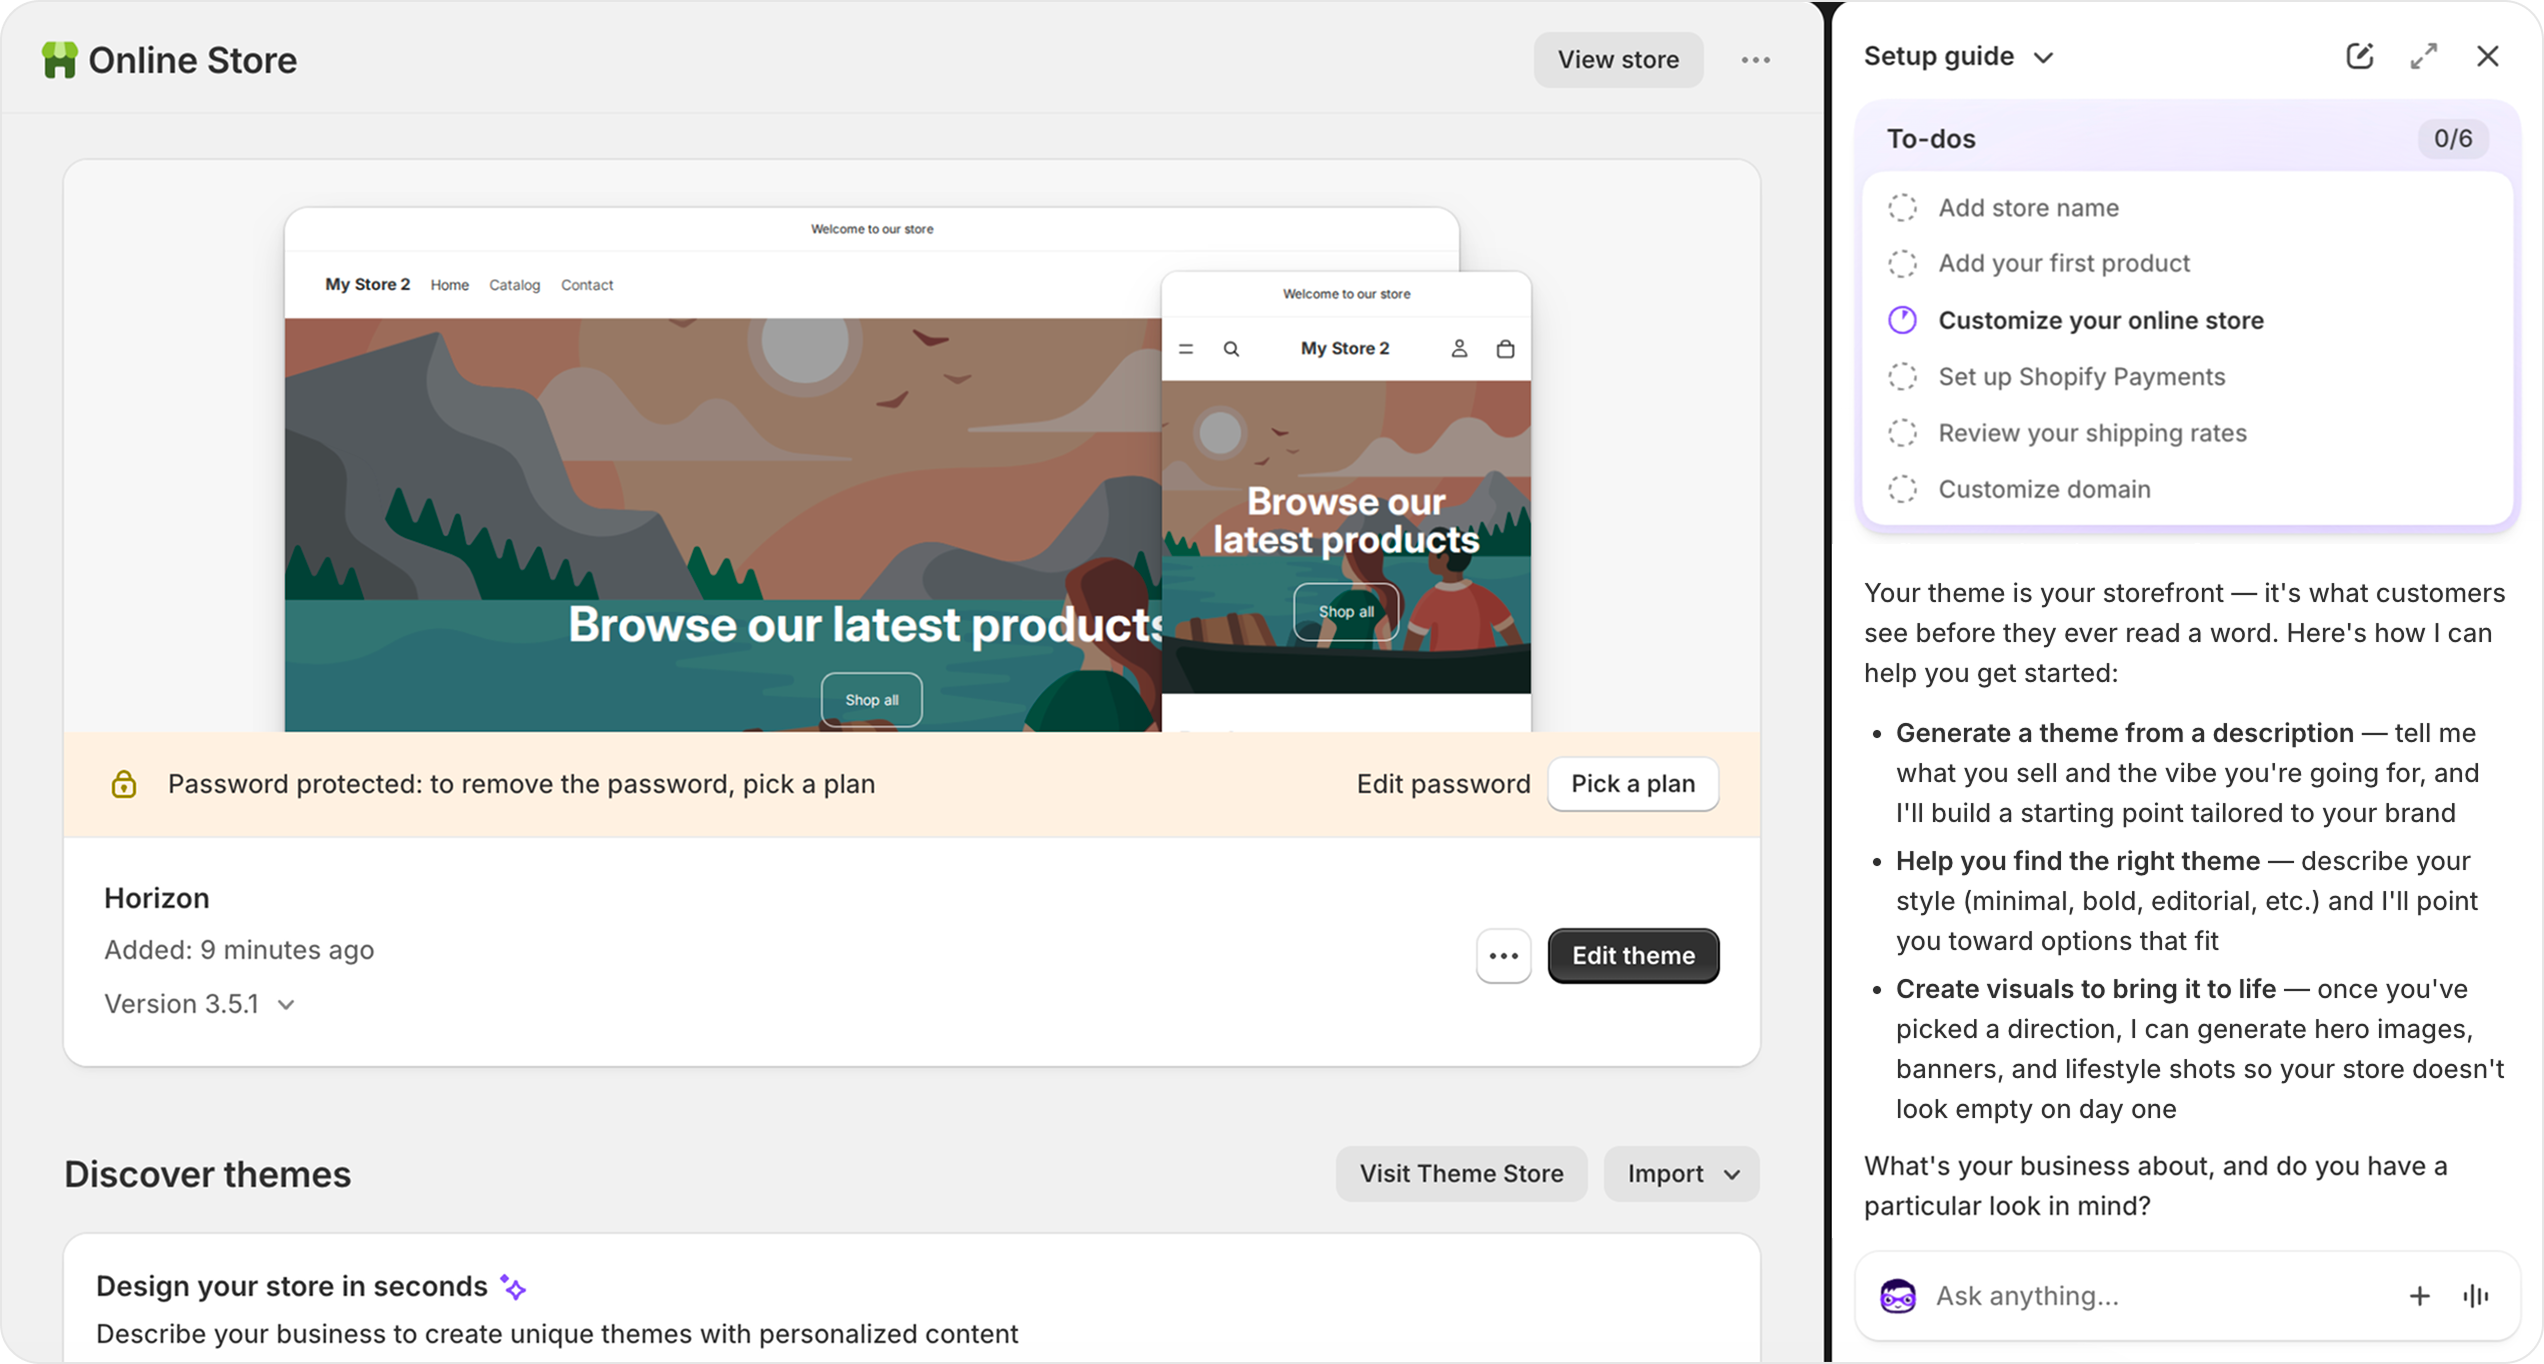
Task: Click the Customize your online store progress circle
Action: tap(1902, 320)
